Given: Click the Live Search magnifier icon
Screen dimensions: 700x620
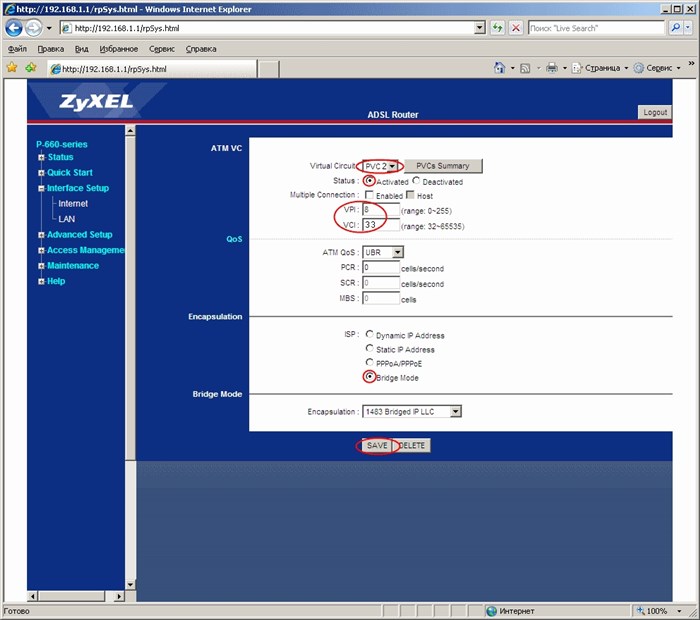Looking at the screenshot, I should coord(675,28).
